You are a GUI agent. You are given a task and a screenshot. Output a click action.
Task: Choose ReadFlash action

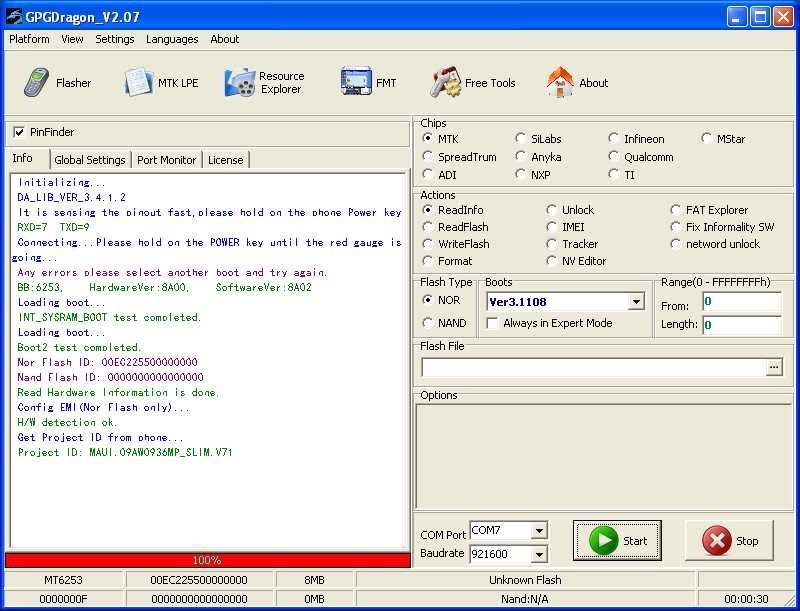[428, 226]
